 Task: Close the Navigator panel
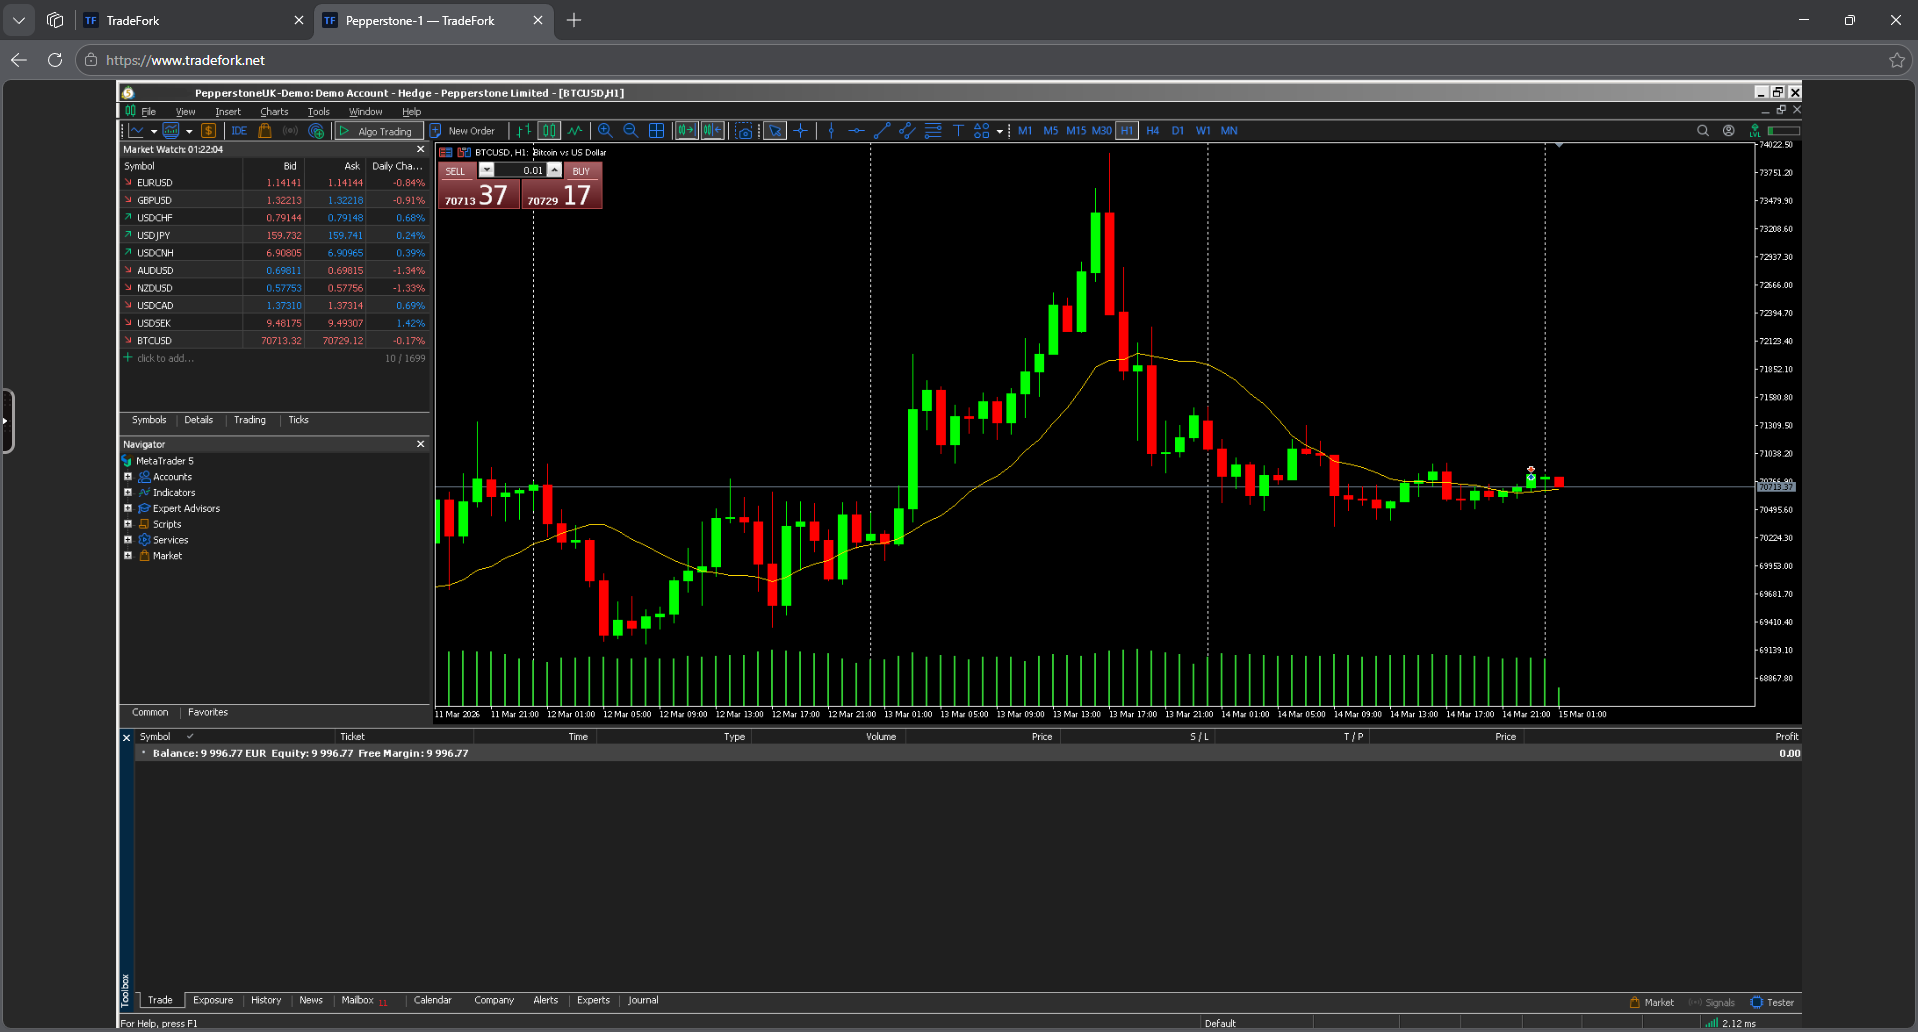pyautogui.click(x=420, y=444)
